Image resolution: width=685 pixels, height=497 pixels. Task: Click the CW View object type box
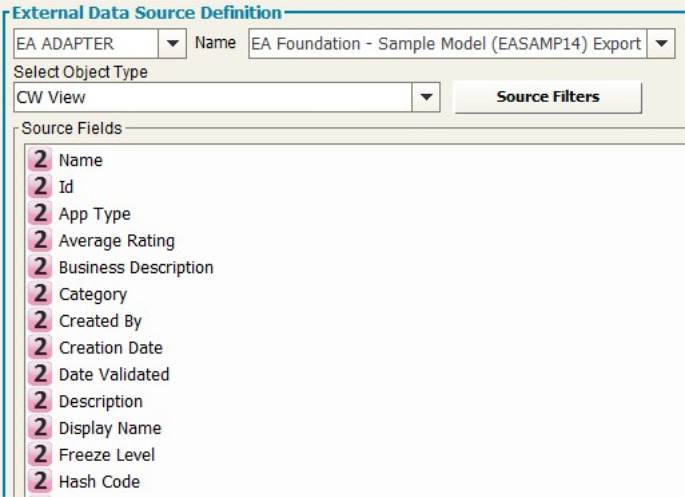click(x=212, y=98)
